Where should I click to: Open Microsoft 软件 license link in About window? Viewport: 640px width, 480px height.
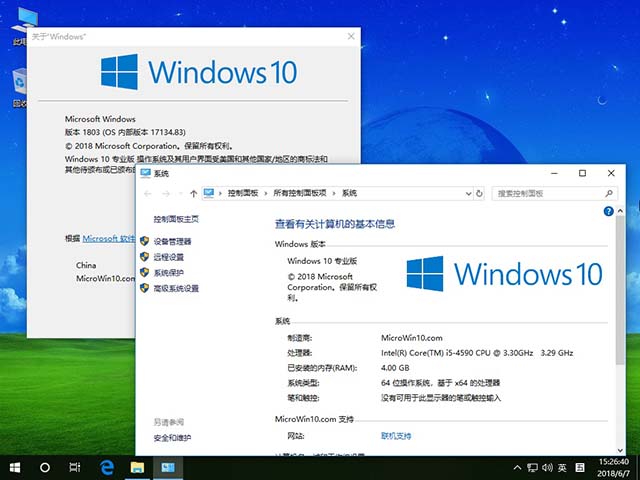(109, 238)
